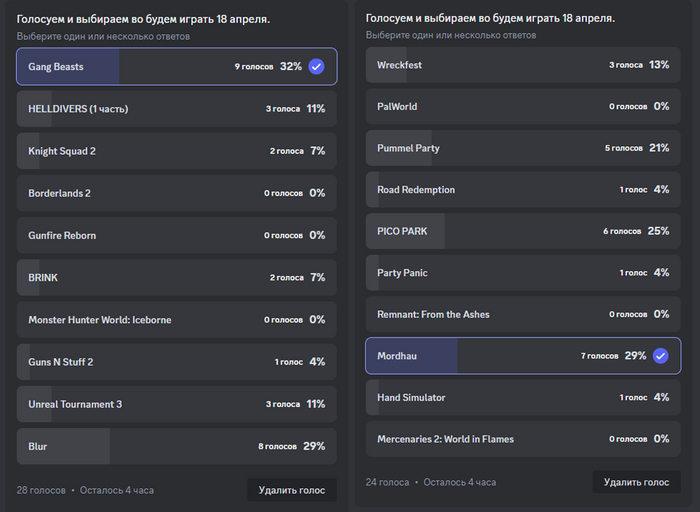Uncheck the Mordhau checkmark icon
Viewport: 700px width, 512px height.
[660, 356]
